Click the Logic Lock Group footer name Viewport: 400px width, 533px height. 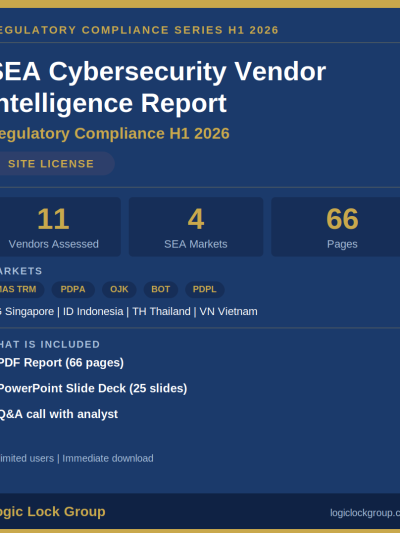pyautogui.click(x=53, y=512)
